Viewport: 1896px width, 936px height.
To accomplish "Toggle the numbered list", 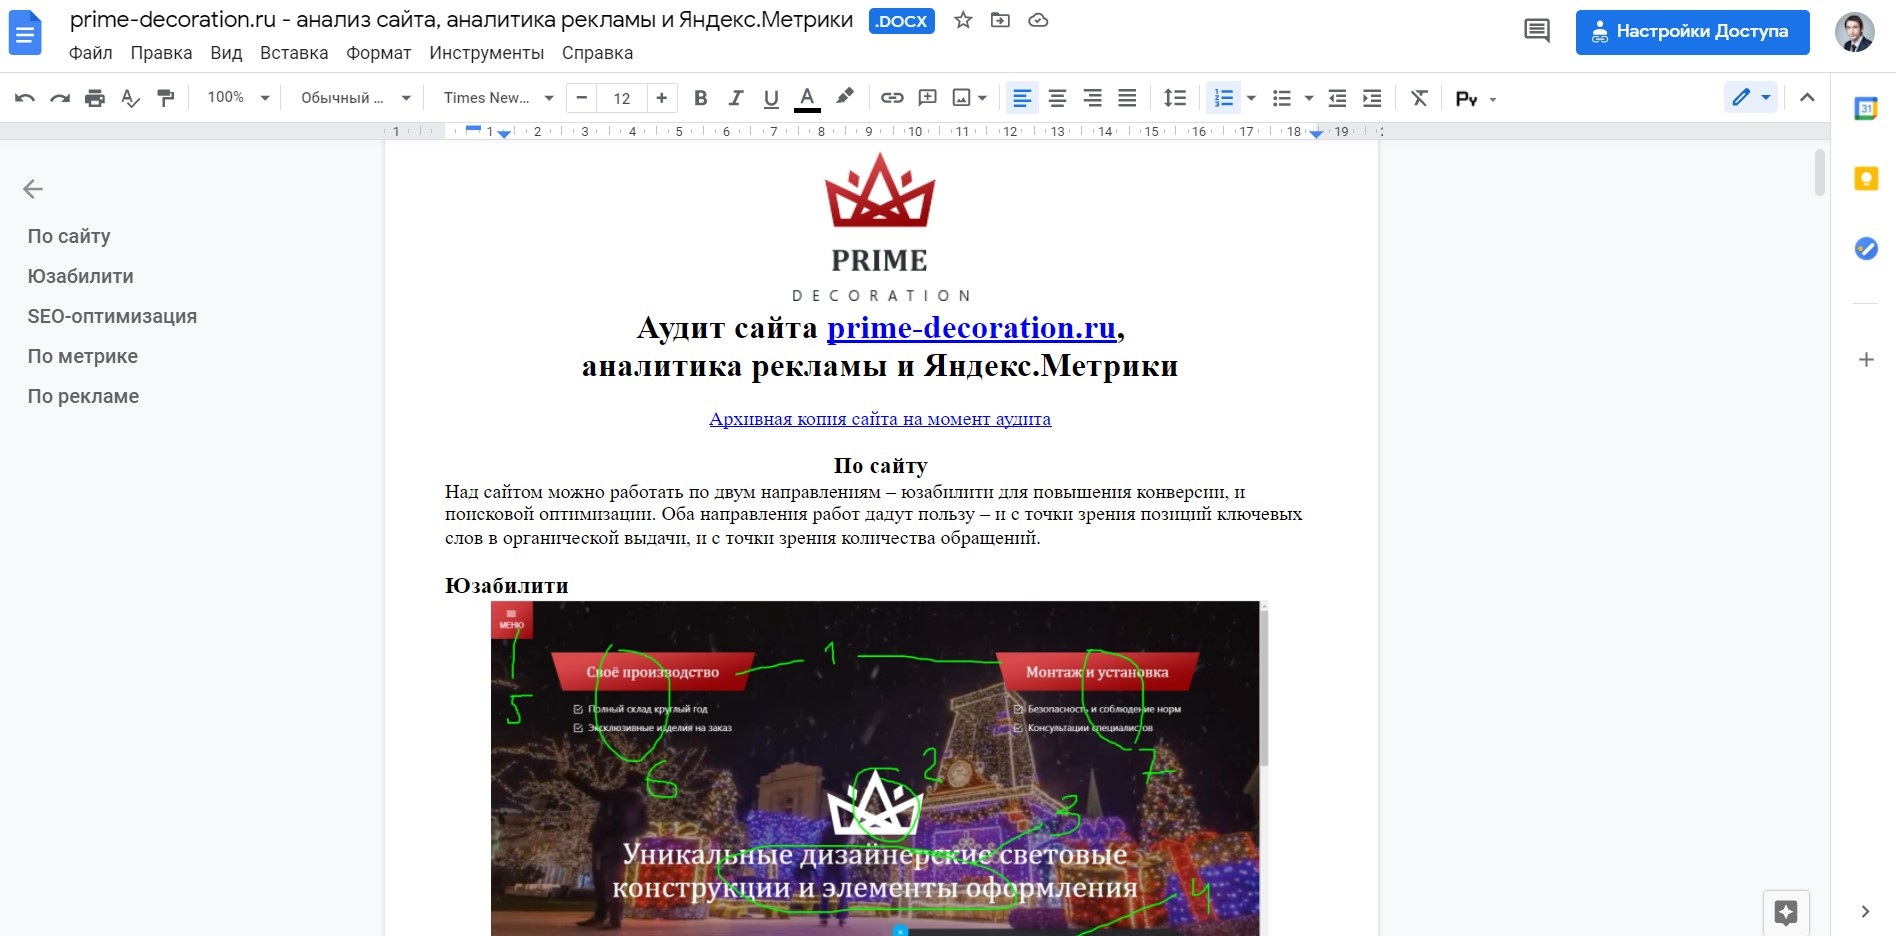I will tap(1222, 98).
